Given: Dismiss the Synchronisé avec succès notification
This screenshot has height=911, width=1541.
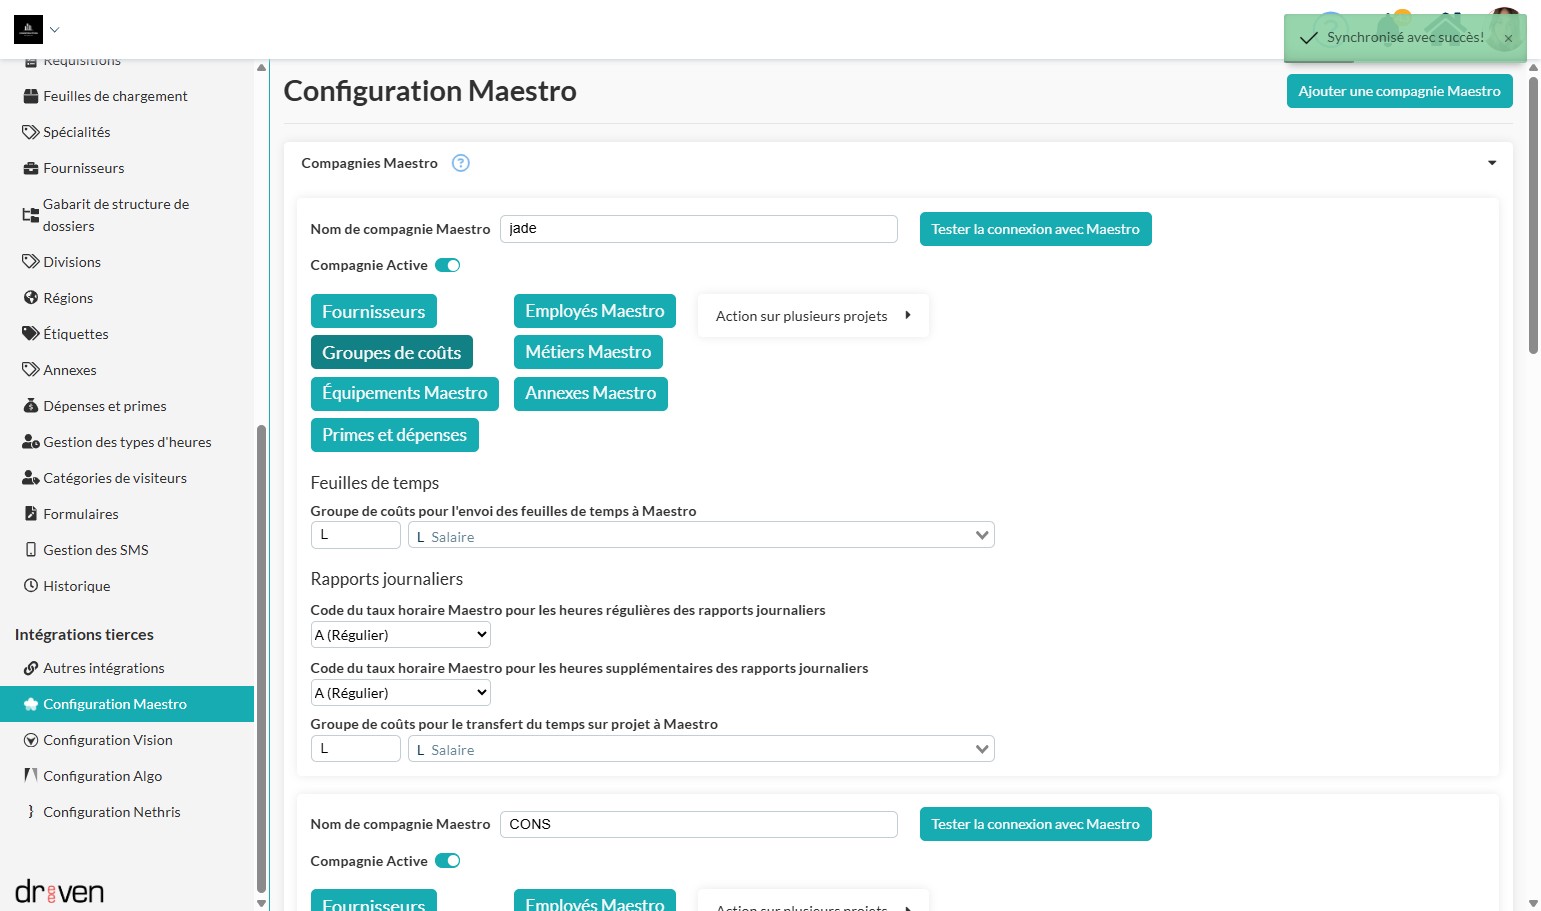Looking at the screenshot, I should tap(1508, 38).
